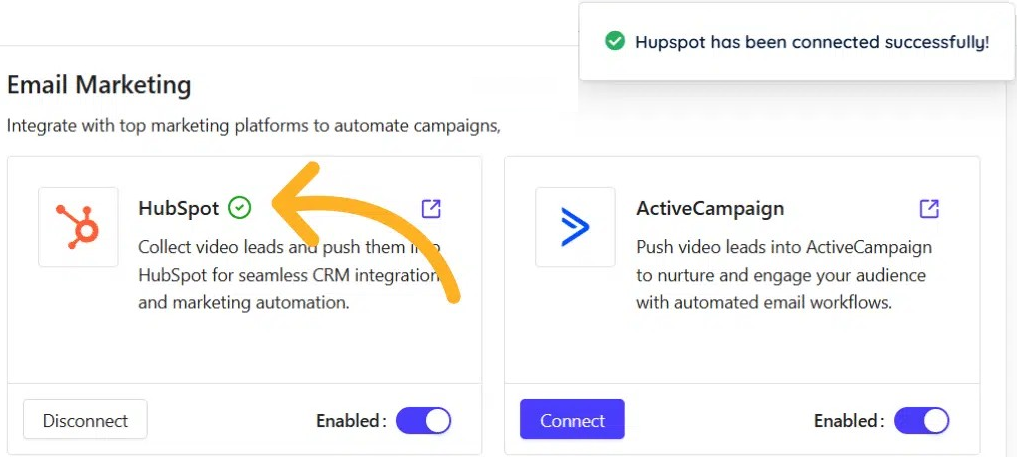Screen dimensions: 1017x457
Task: Connect the ActiveCampaign integration
Action: (x=572, y=420)
